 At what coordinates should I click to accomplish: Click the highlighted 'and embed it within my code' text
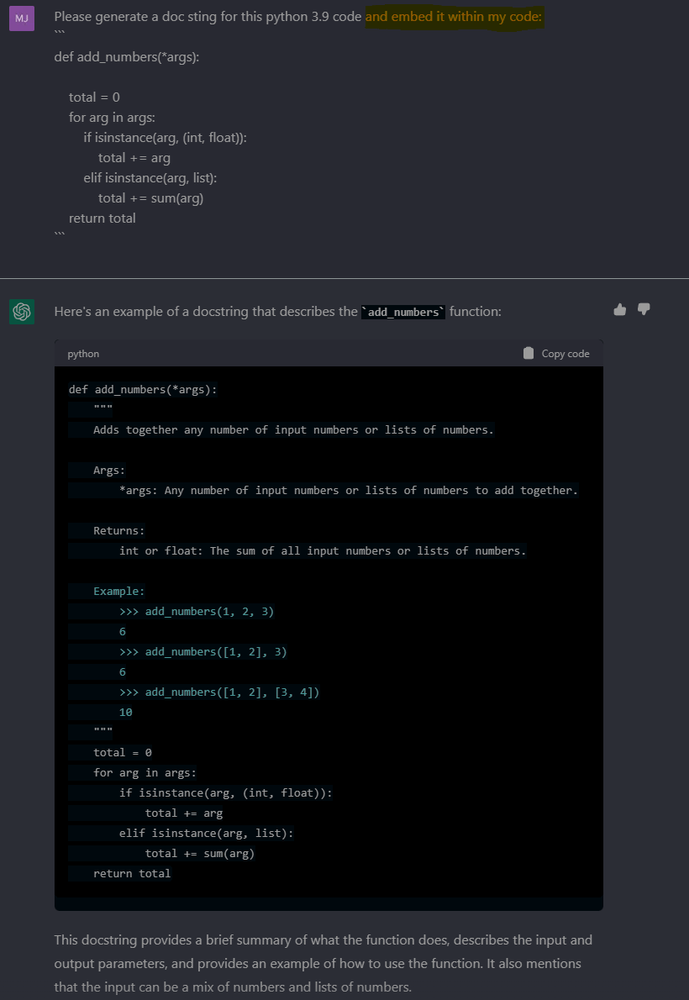[454, 17]
